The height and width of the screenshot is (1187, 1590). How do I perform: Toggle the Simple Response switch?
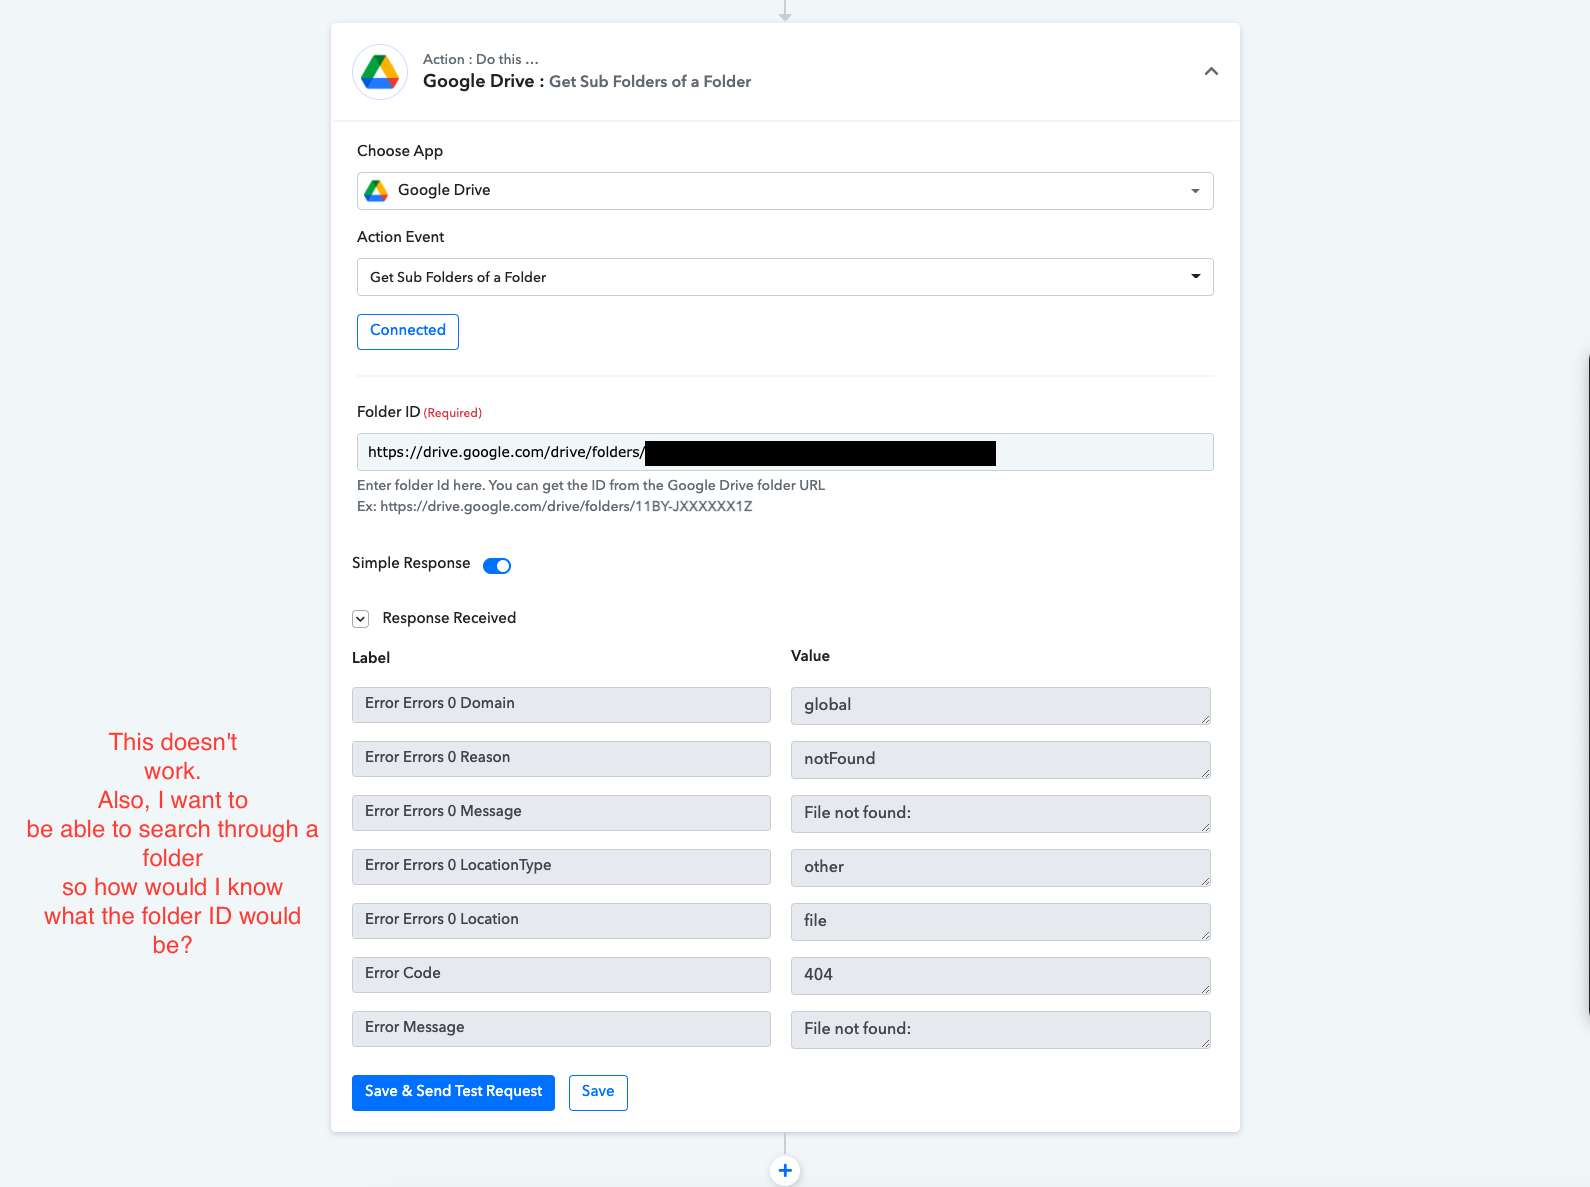497,566
